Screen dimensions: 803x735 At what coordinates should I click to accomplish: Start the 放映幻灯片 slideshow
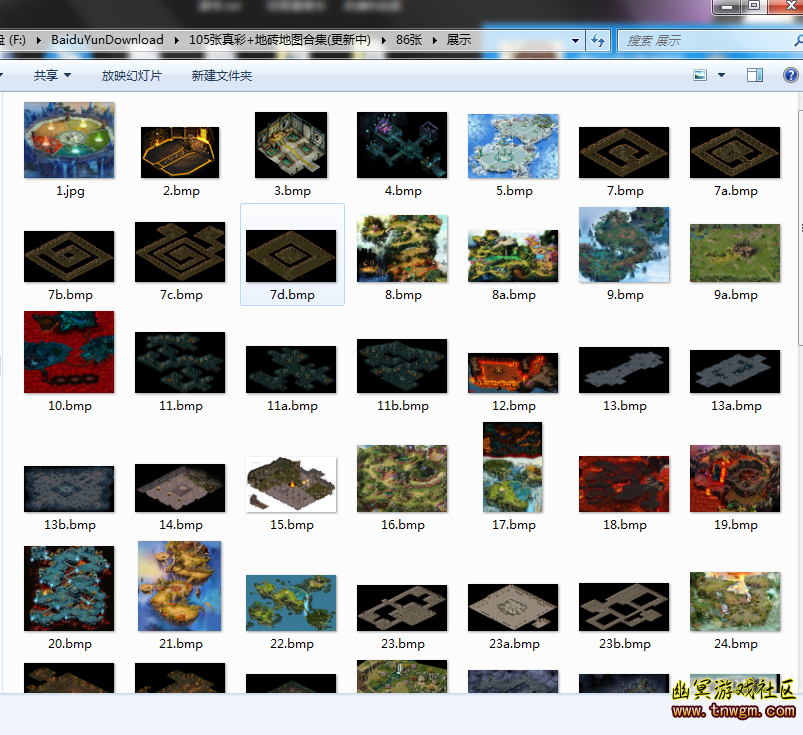(x=132, y=76)
